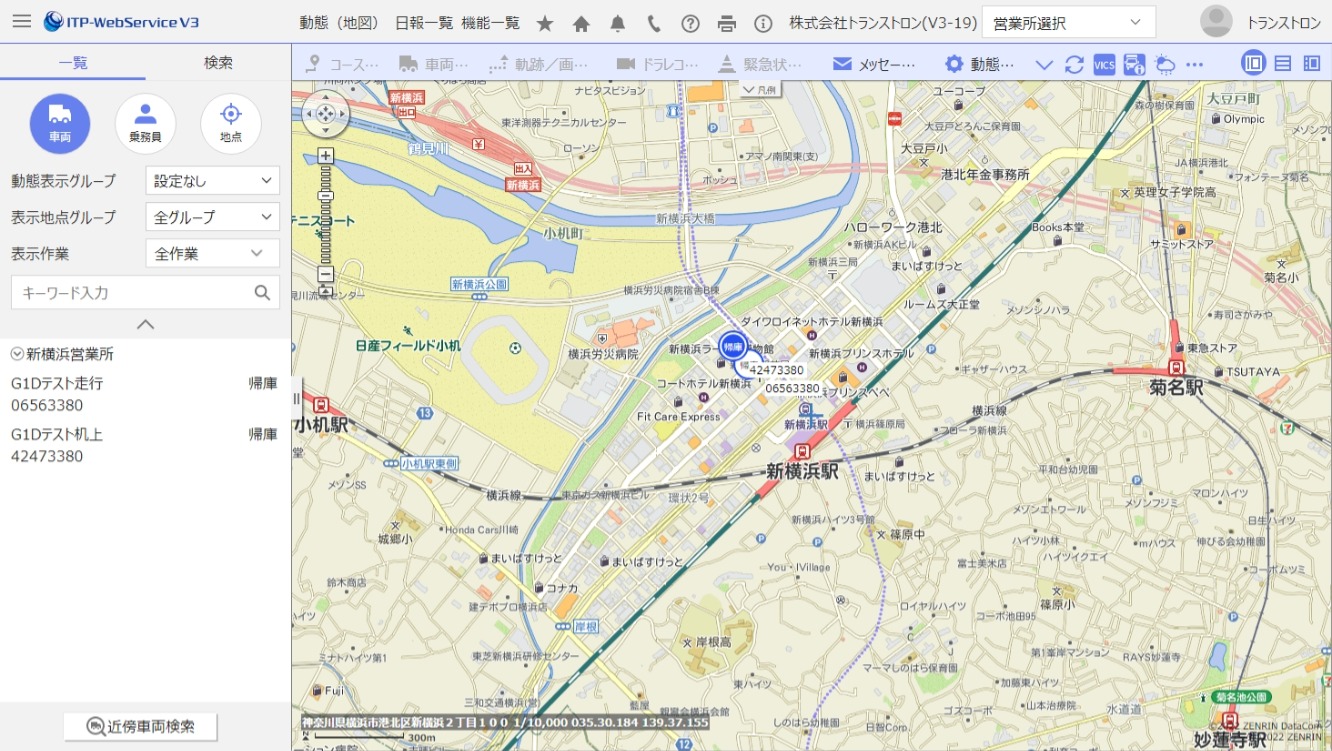Viewport: 1332px width, 751px height.
Task: Zoom in the map with plus button
Action: point(325,155)
